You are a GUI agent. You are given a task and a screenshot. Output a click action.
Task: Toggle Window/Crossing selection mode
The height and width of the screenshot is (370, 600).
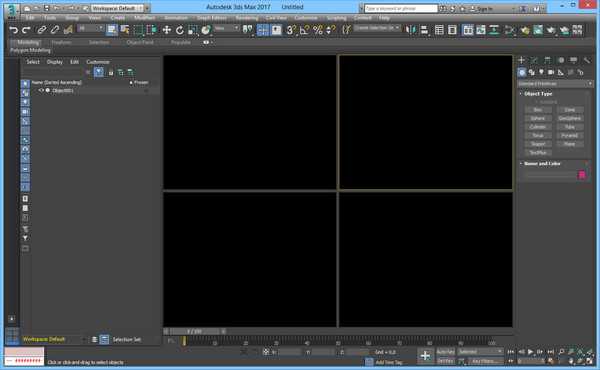[x=151, y=30]
